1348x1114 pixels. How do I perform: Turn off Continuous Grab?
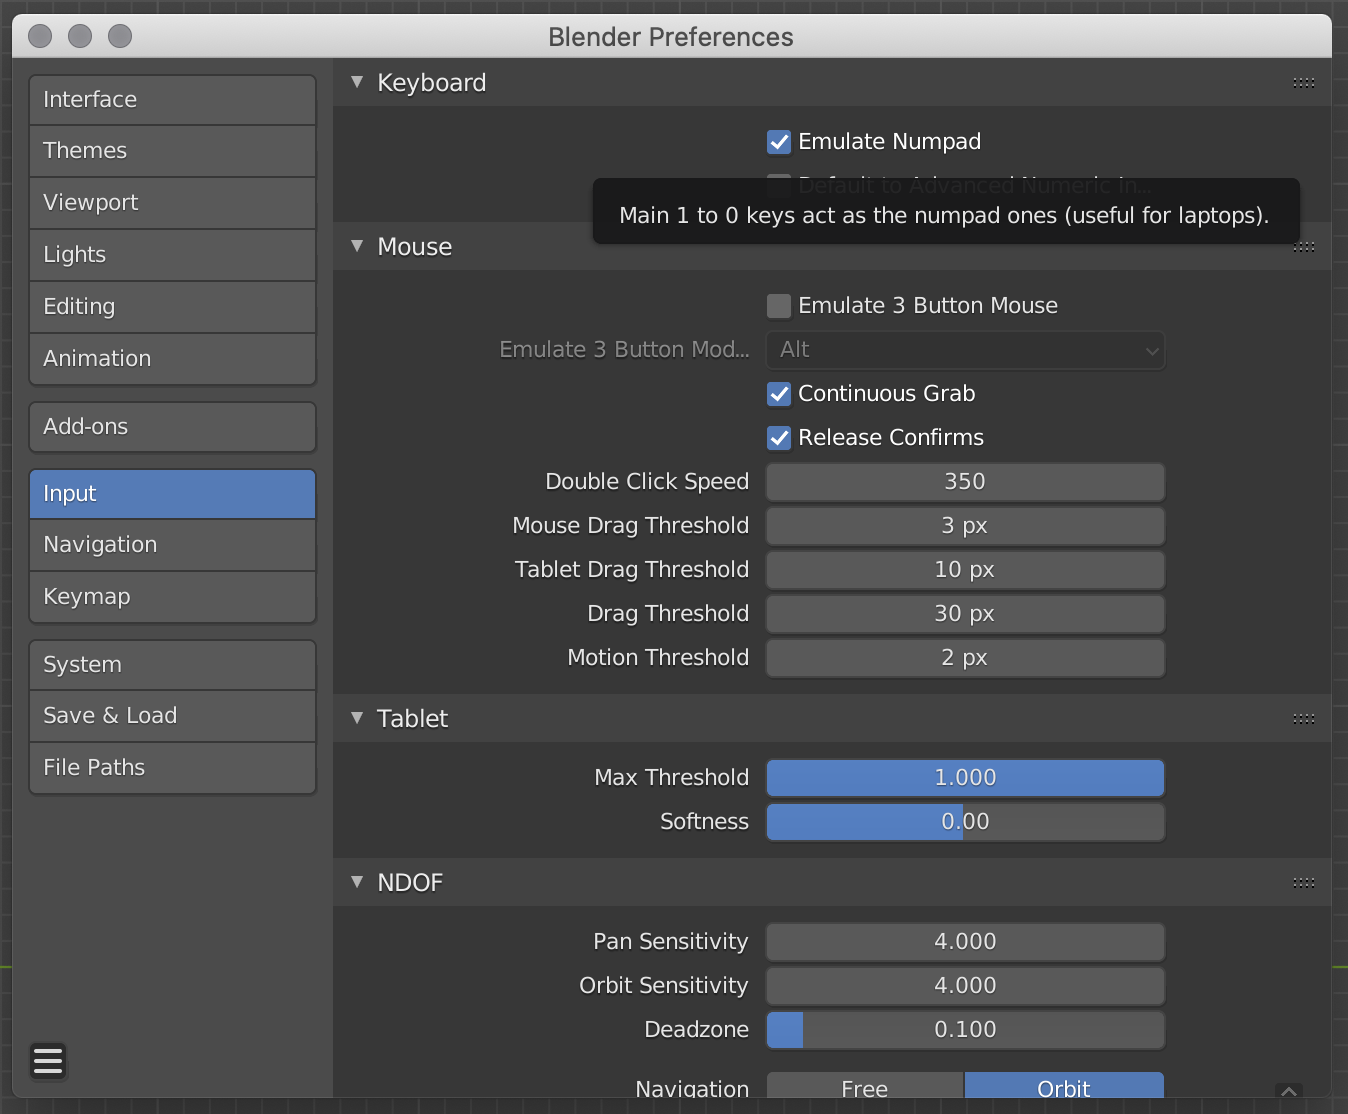coord(779,394)
